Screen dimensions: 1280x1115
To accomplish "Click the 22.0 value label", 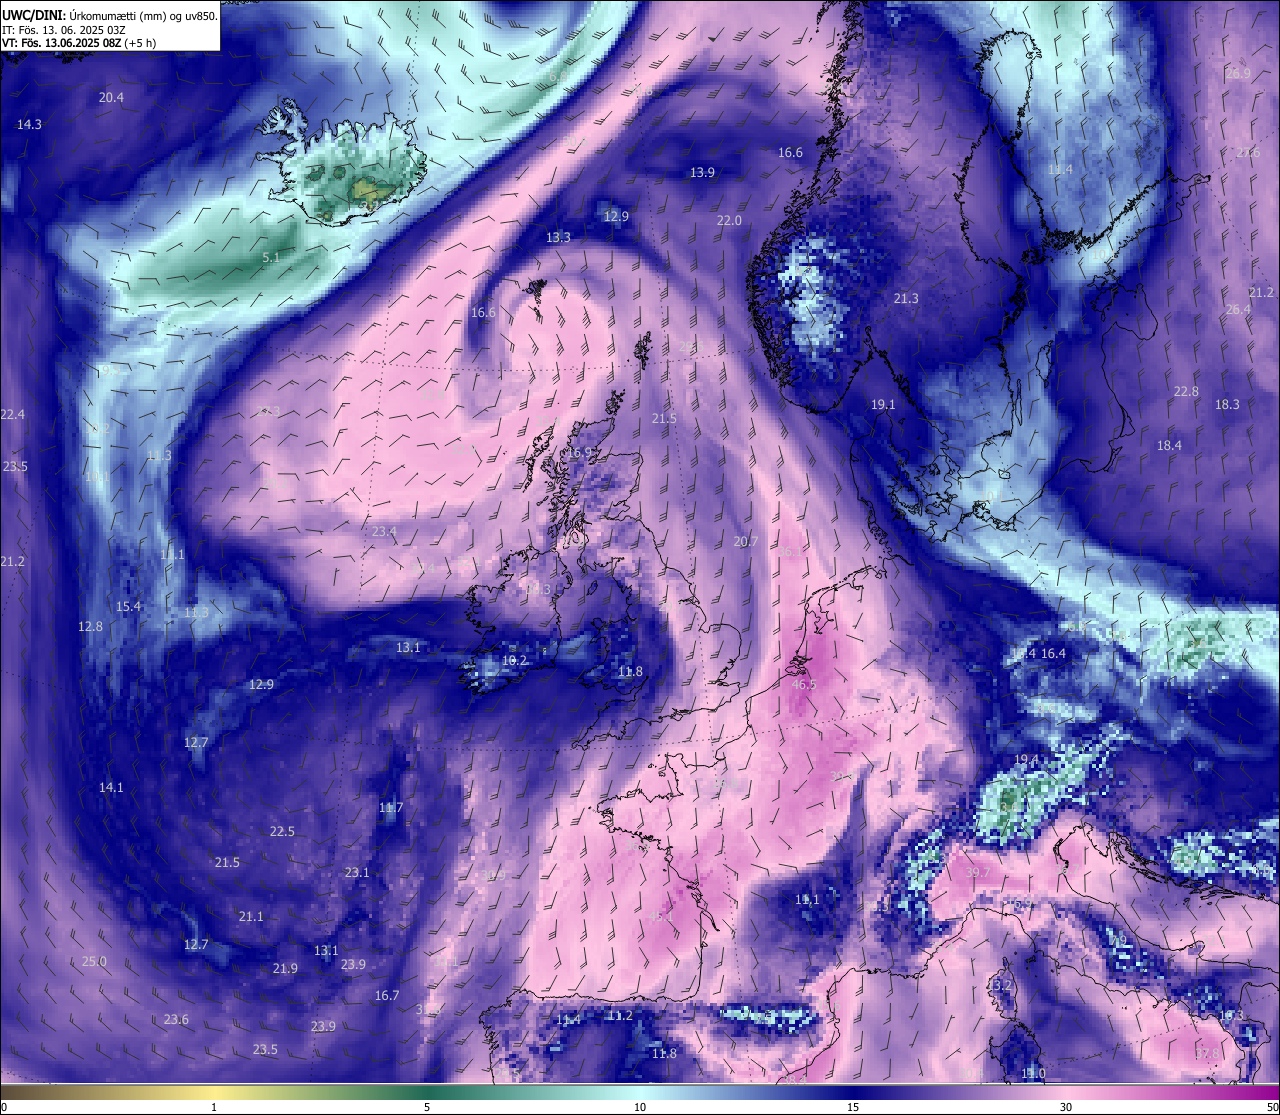I will coord(729,221).
